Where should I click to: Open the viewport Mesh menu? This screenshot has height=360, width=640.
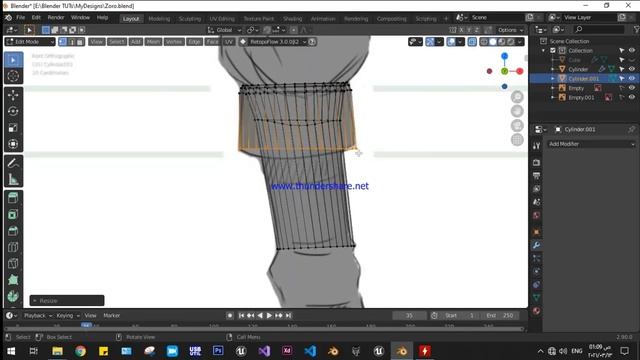(153, 42)
